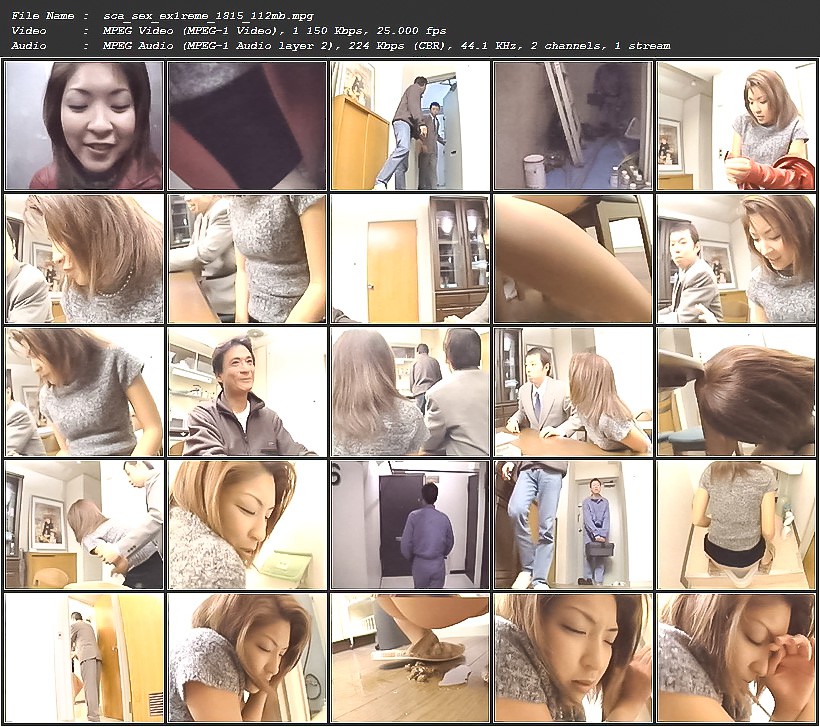This screenshot has height=727, width=820.
Task: Open dim room thumbnail with ladder and bucket
Action: pyautogui.click(x=574, y=126)
